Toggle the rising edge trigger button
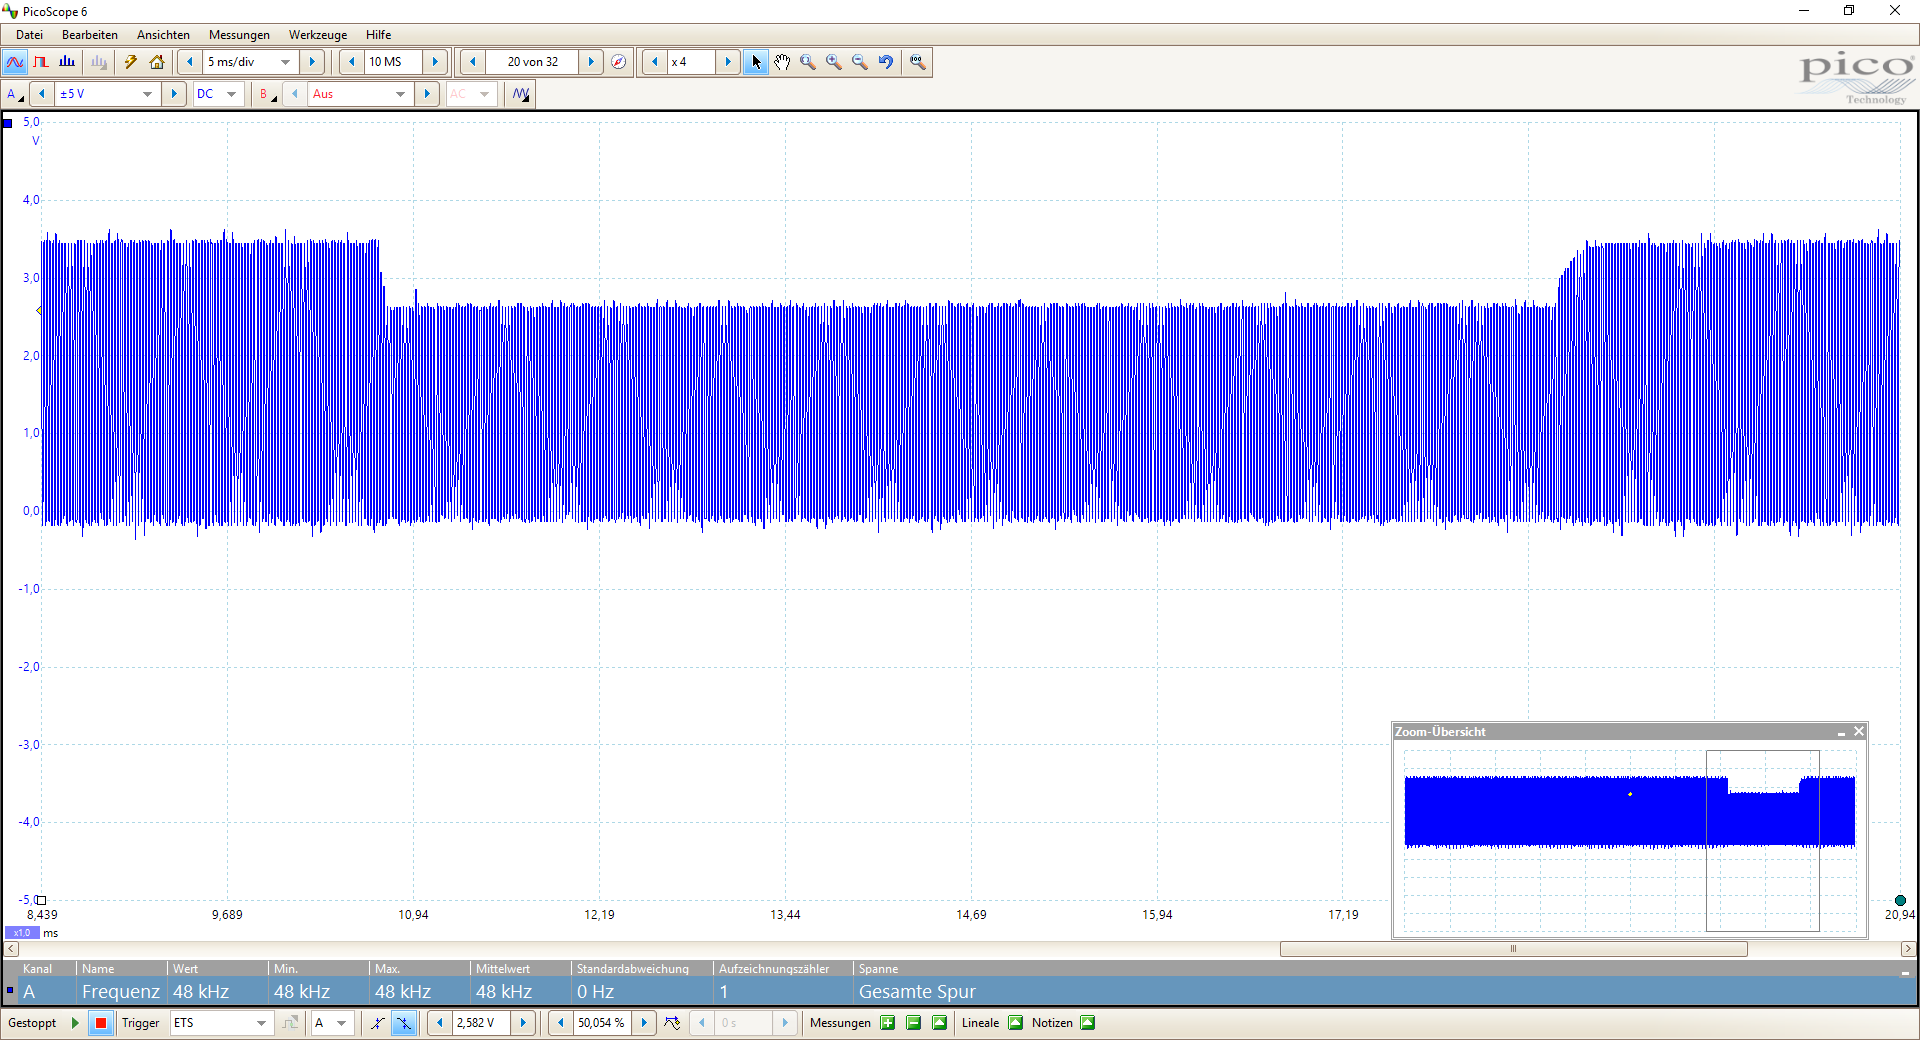 377,1023
